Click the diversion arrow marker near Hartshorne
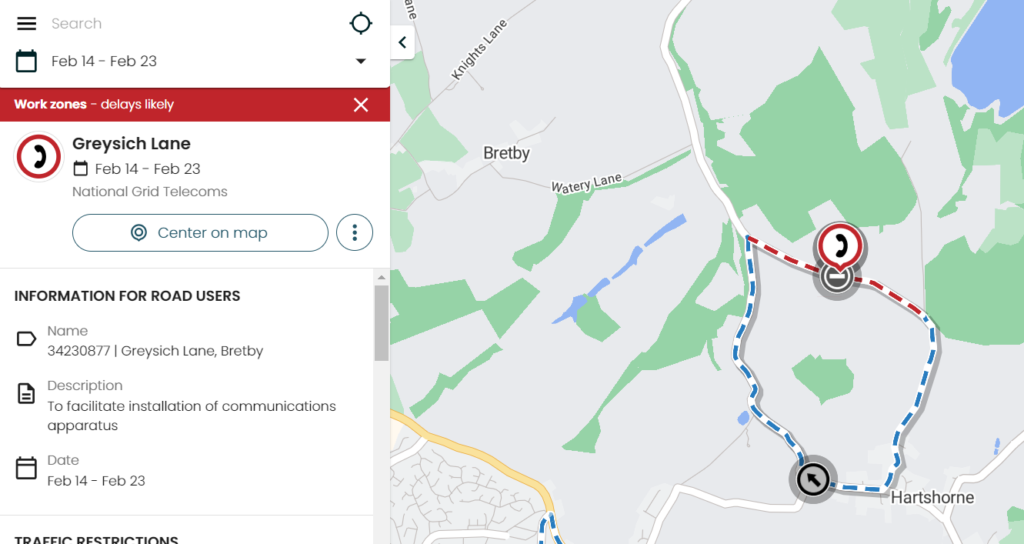Image resolution: width=1024 pixels, height=544 pixels. [813, 480]
